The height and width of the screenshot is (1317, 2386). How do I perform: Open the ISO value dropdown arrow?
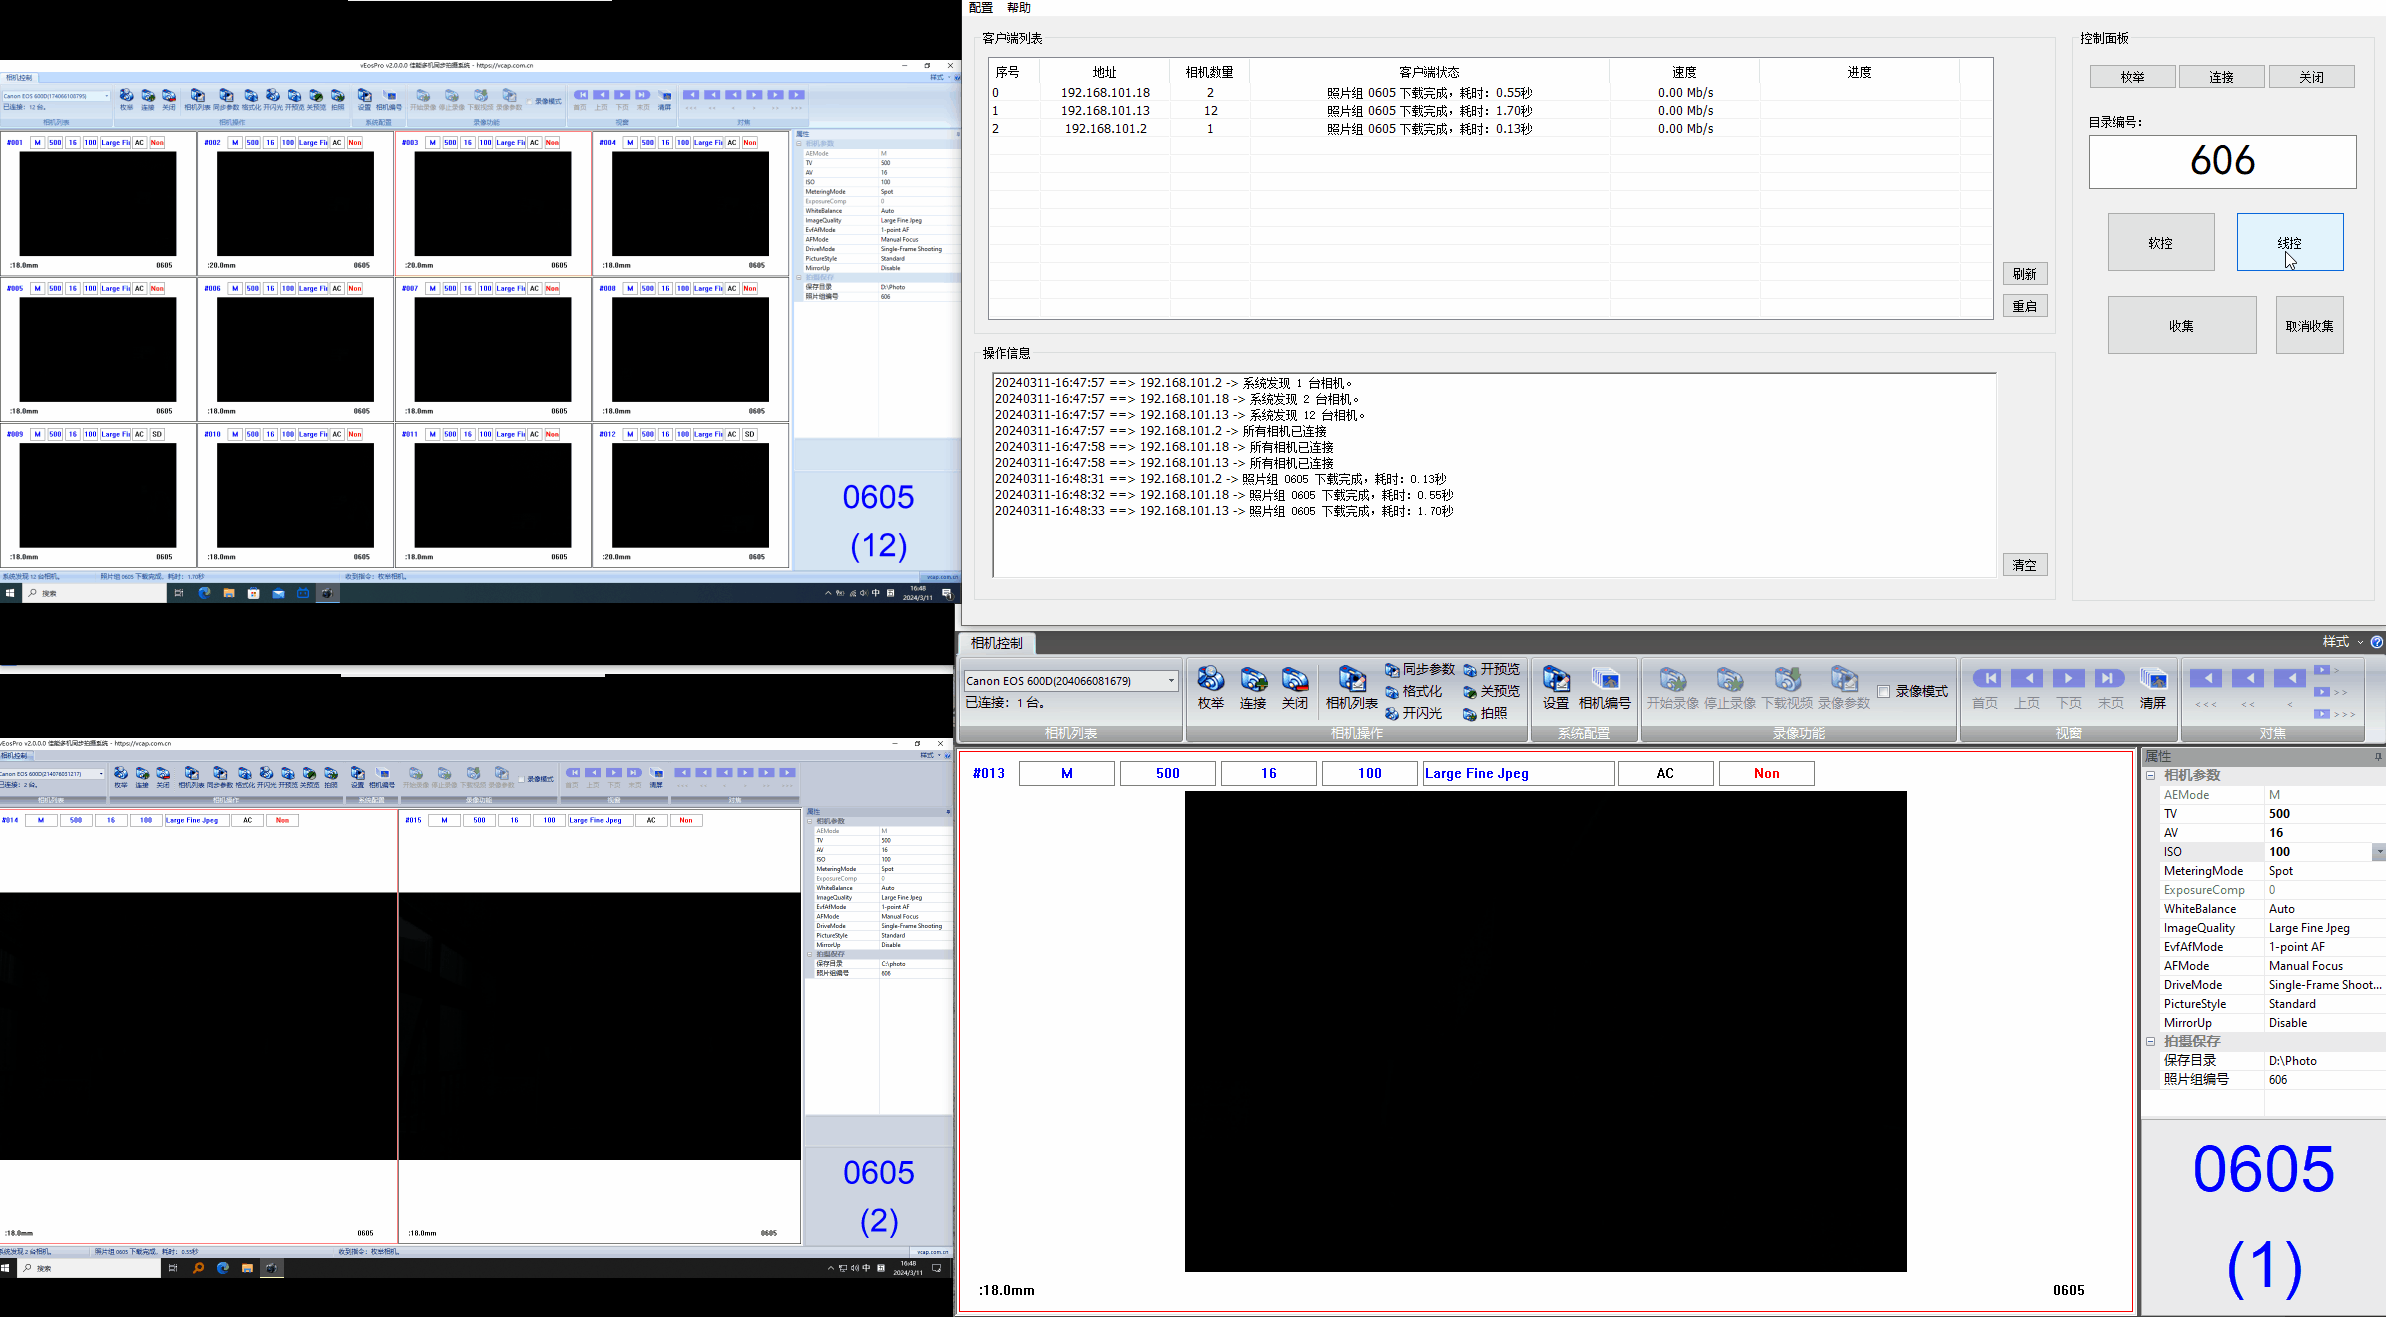point(2378,852)
